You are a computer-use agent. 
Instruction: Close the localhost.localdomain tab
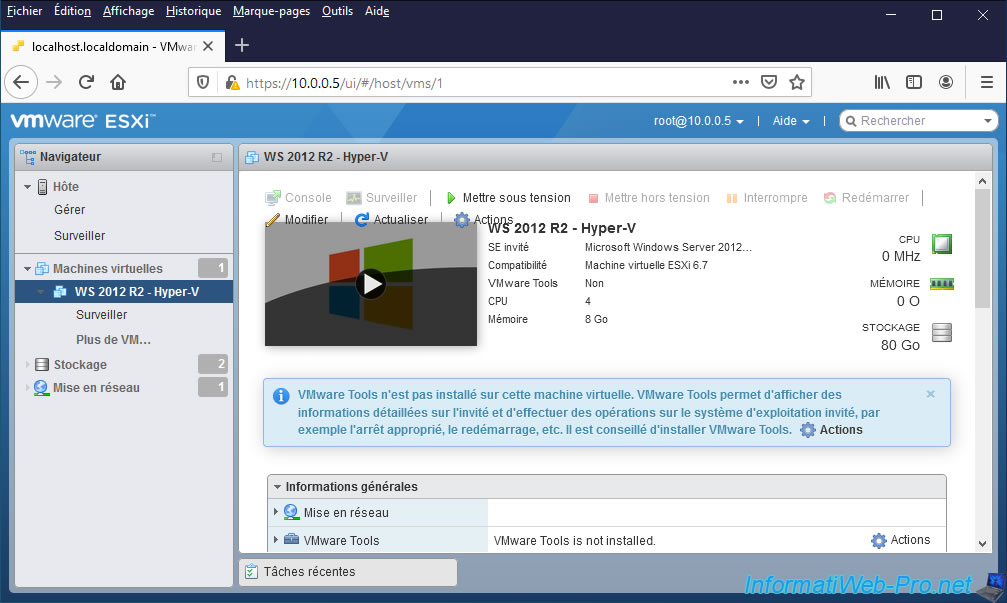pyautogui.click(x=208, y=46)
